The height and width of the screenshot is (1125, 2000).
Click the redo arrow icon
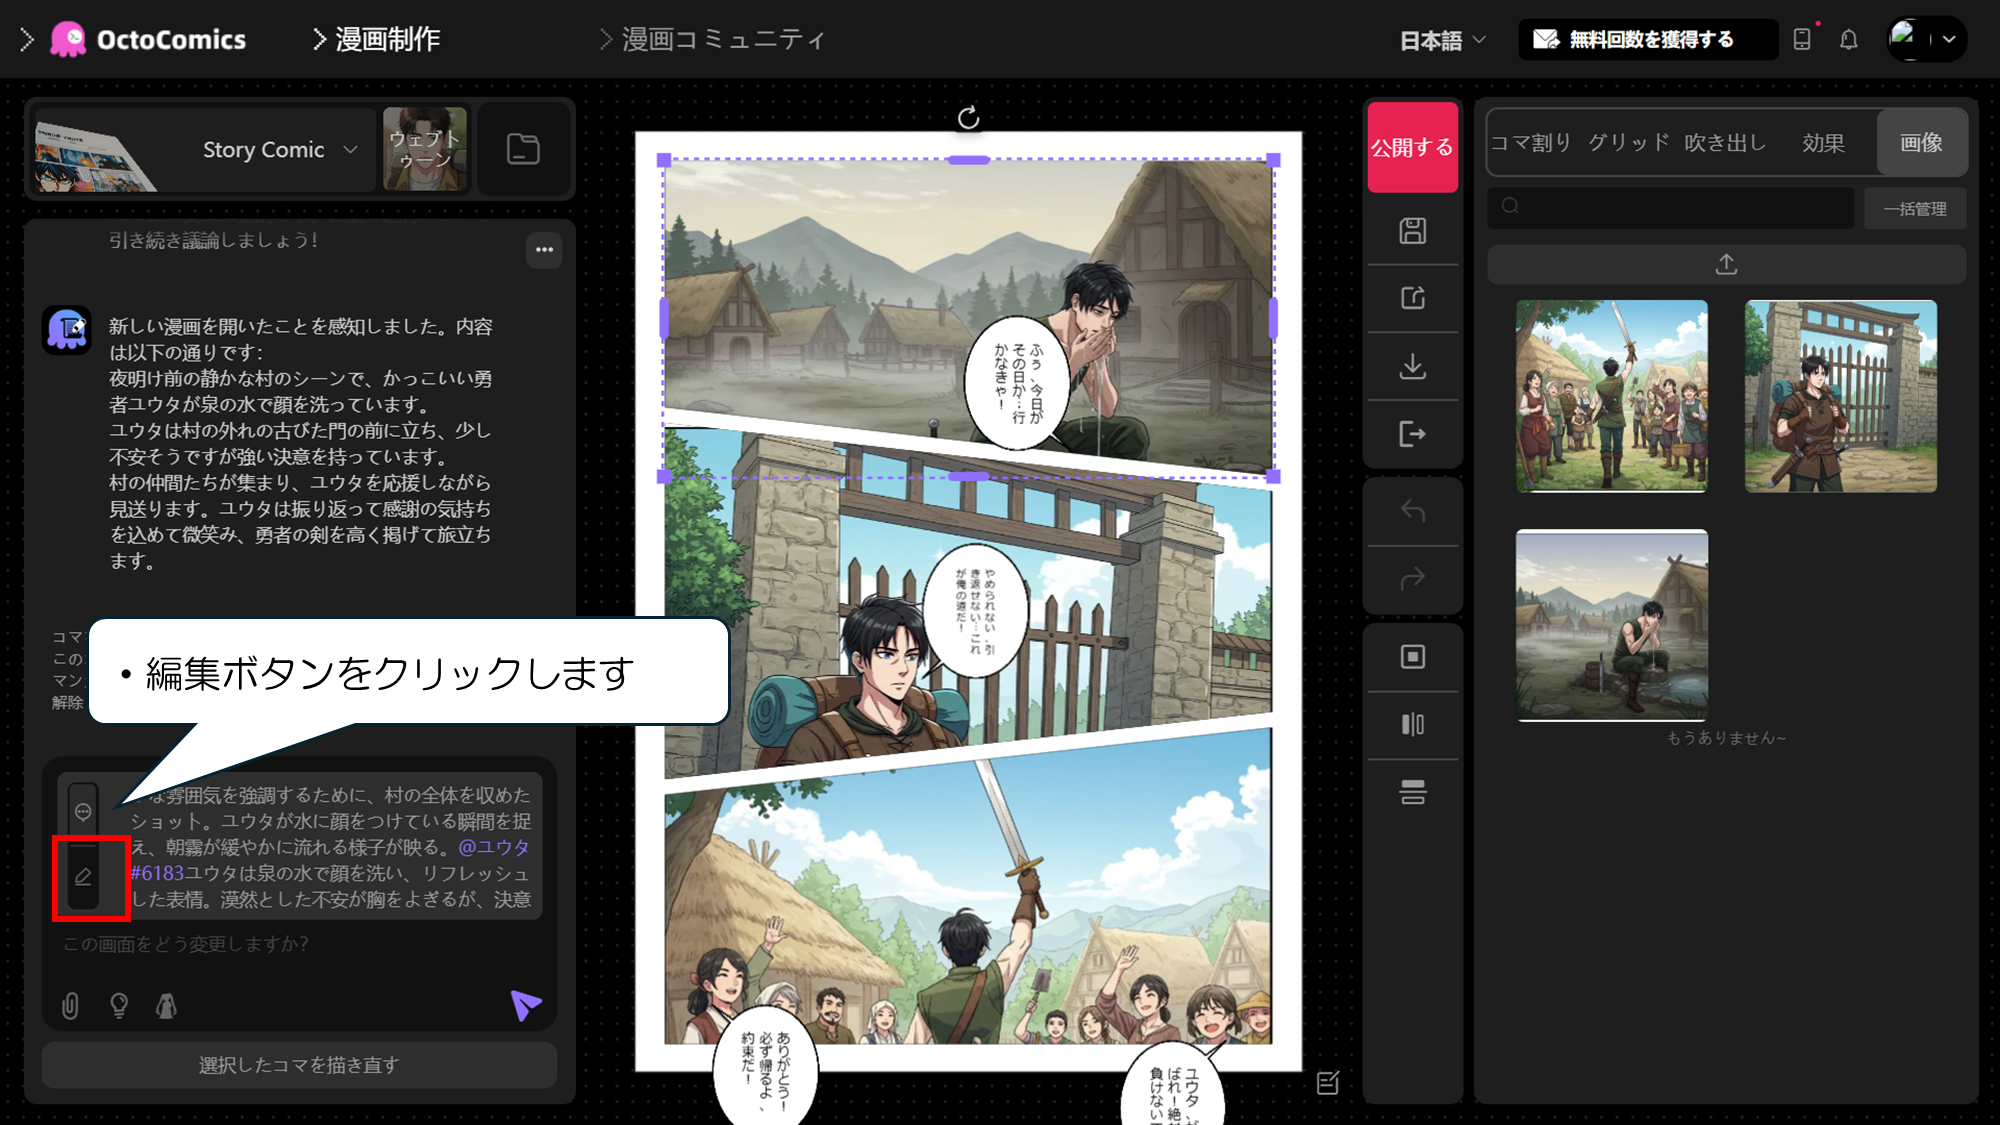pyautogui.click(x=1412, y=579)
